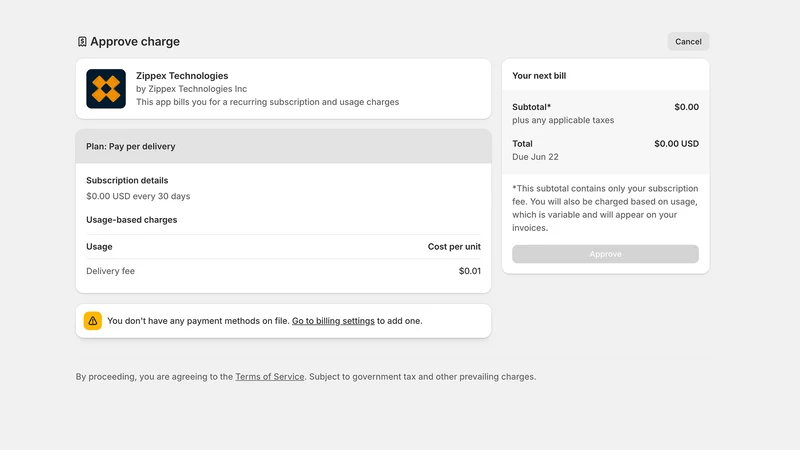Click the $0.01 delivery fee value
The width and height of the screenshot is (800, 450).
pos(469,271)
